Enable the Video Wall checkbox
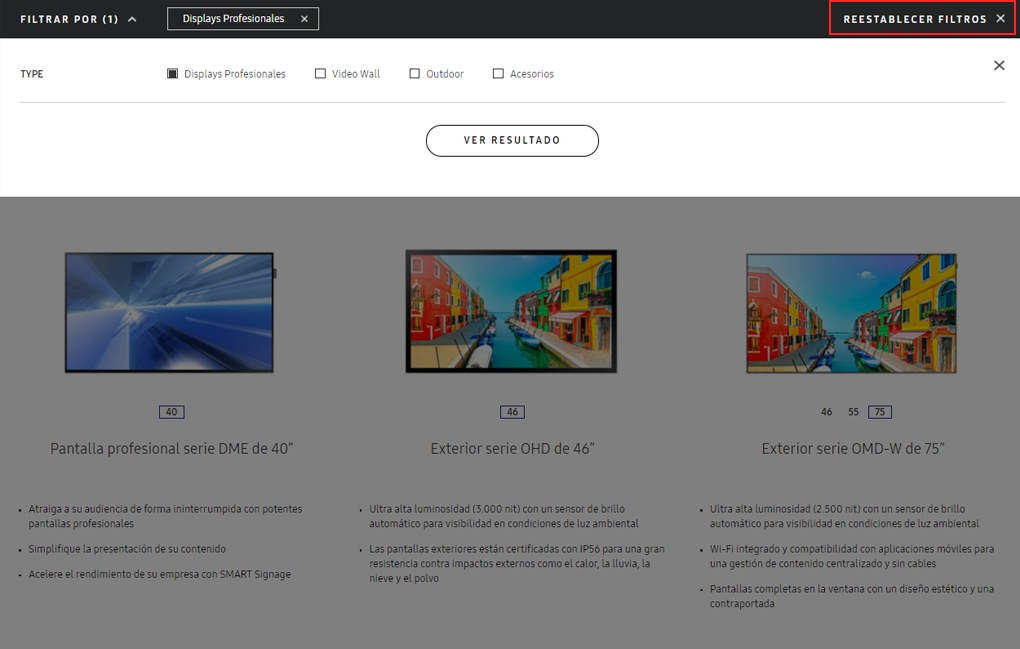The height and width of the screenshot is (649, 1020). 320,73
